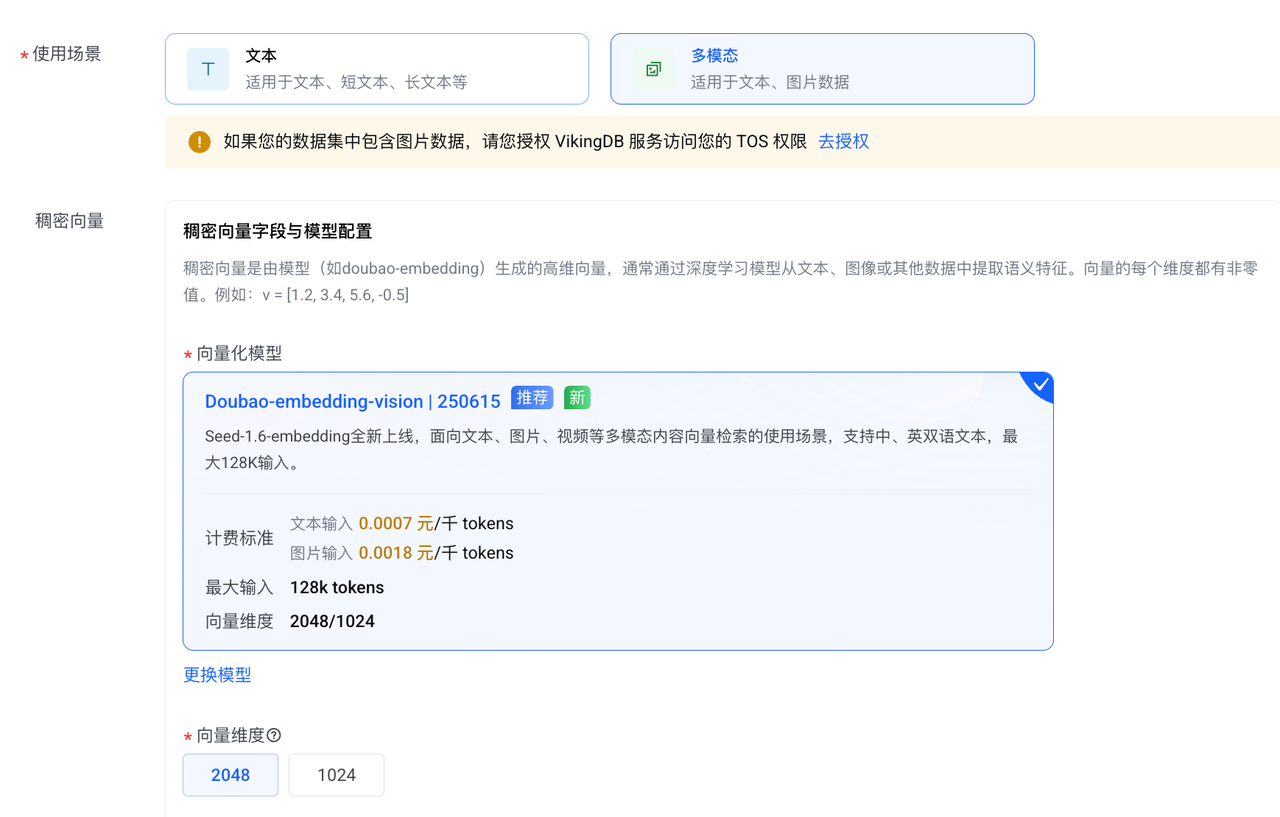Choose 1024 vector dimension

pyautogui.click(x=336, y=775)
